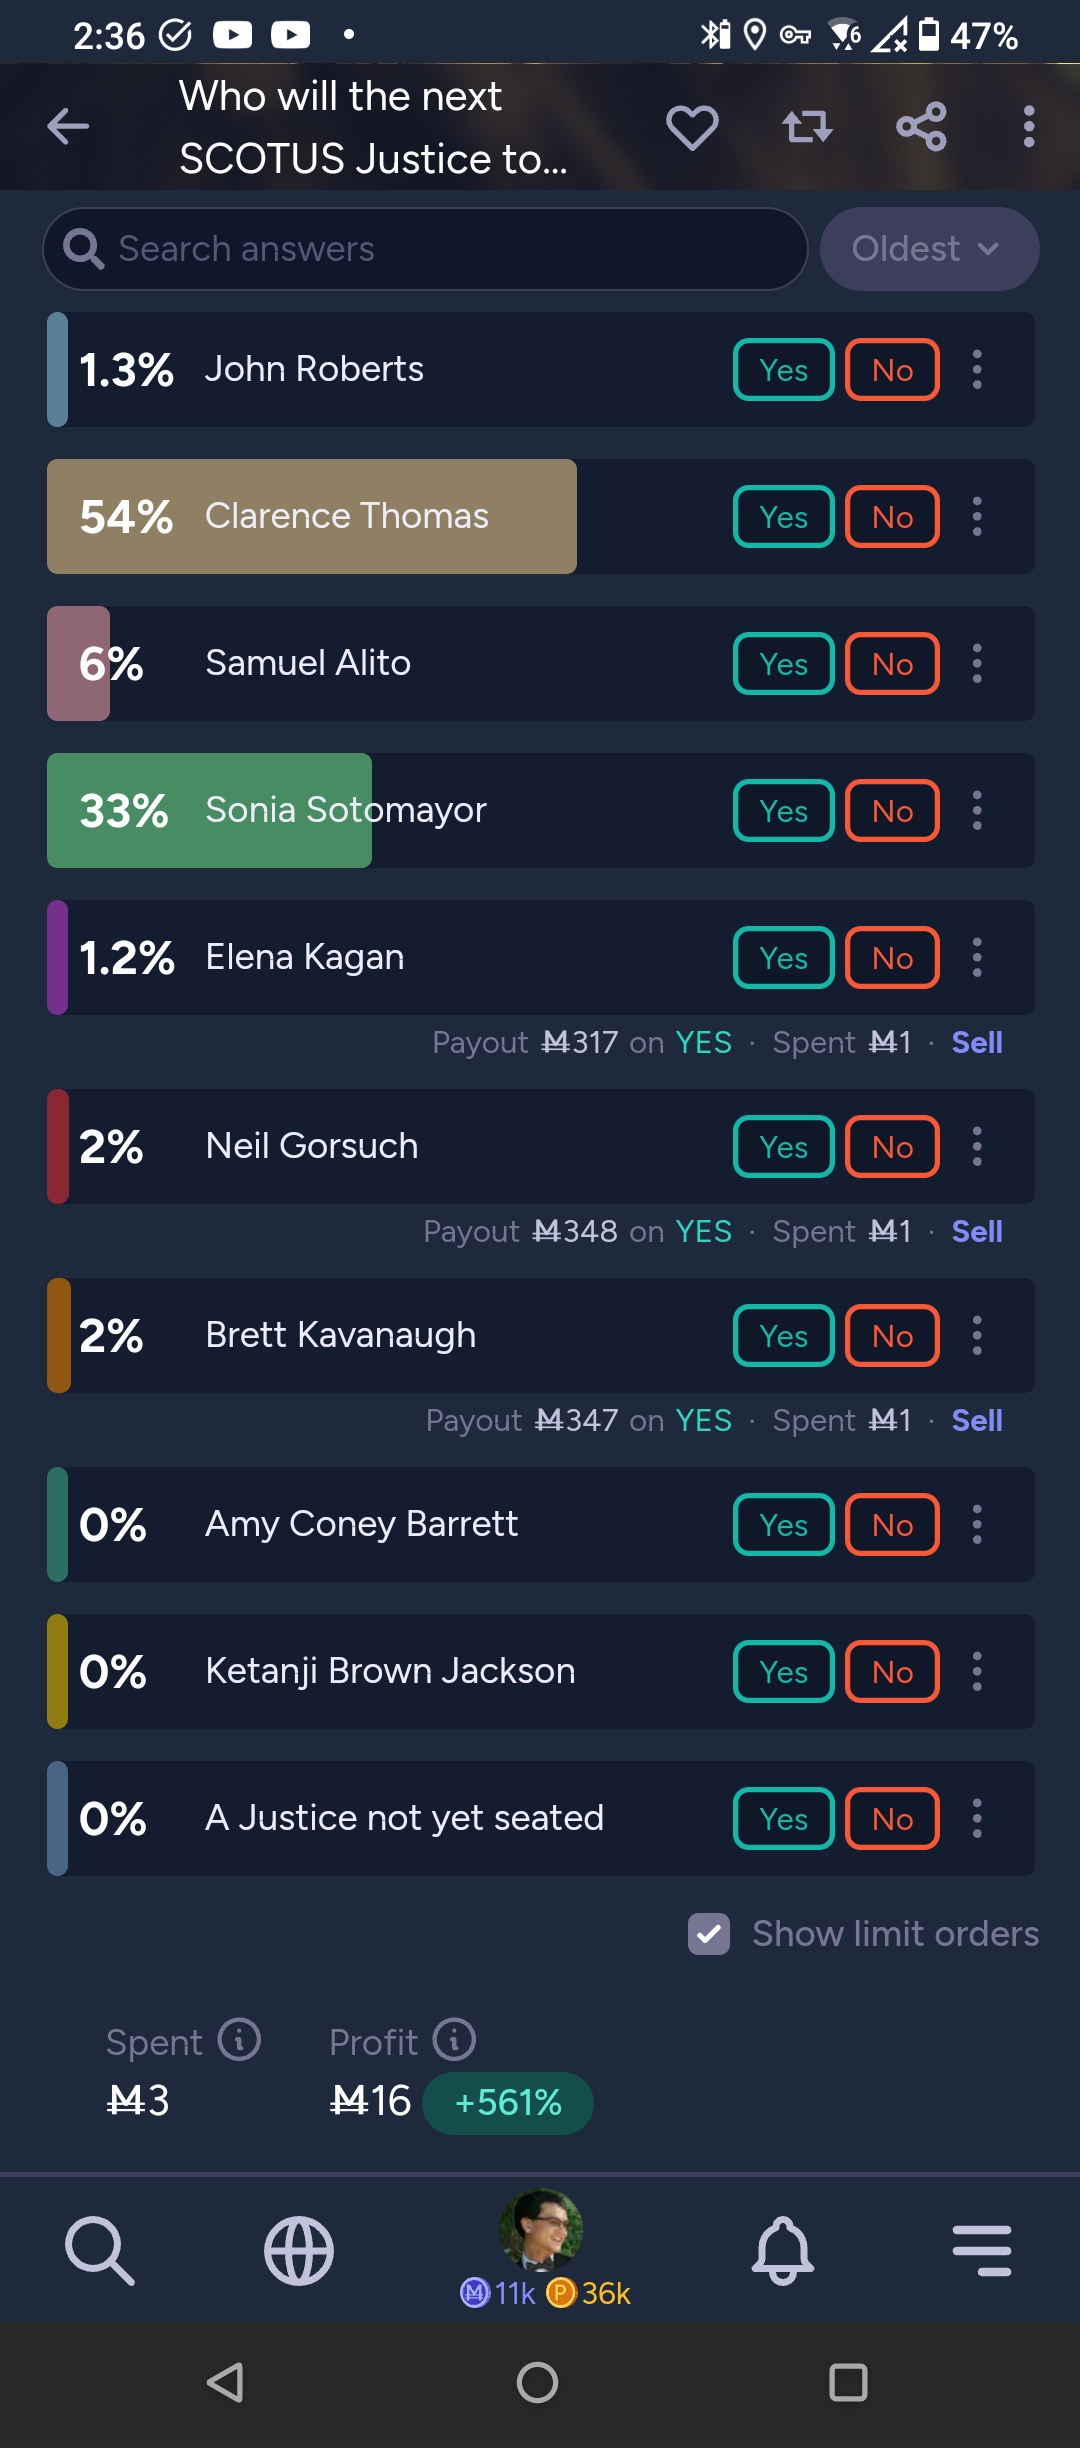This screenshot has width=1080, height=2448.
Task: Open header three-dot overflow menu
Action: (x=1029, y=127)
